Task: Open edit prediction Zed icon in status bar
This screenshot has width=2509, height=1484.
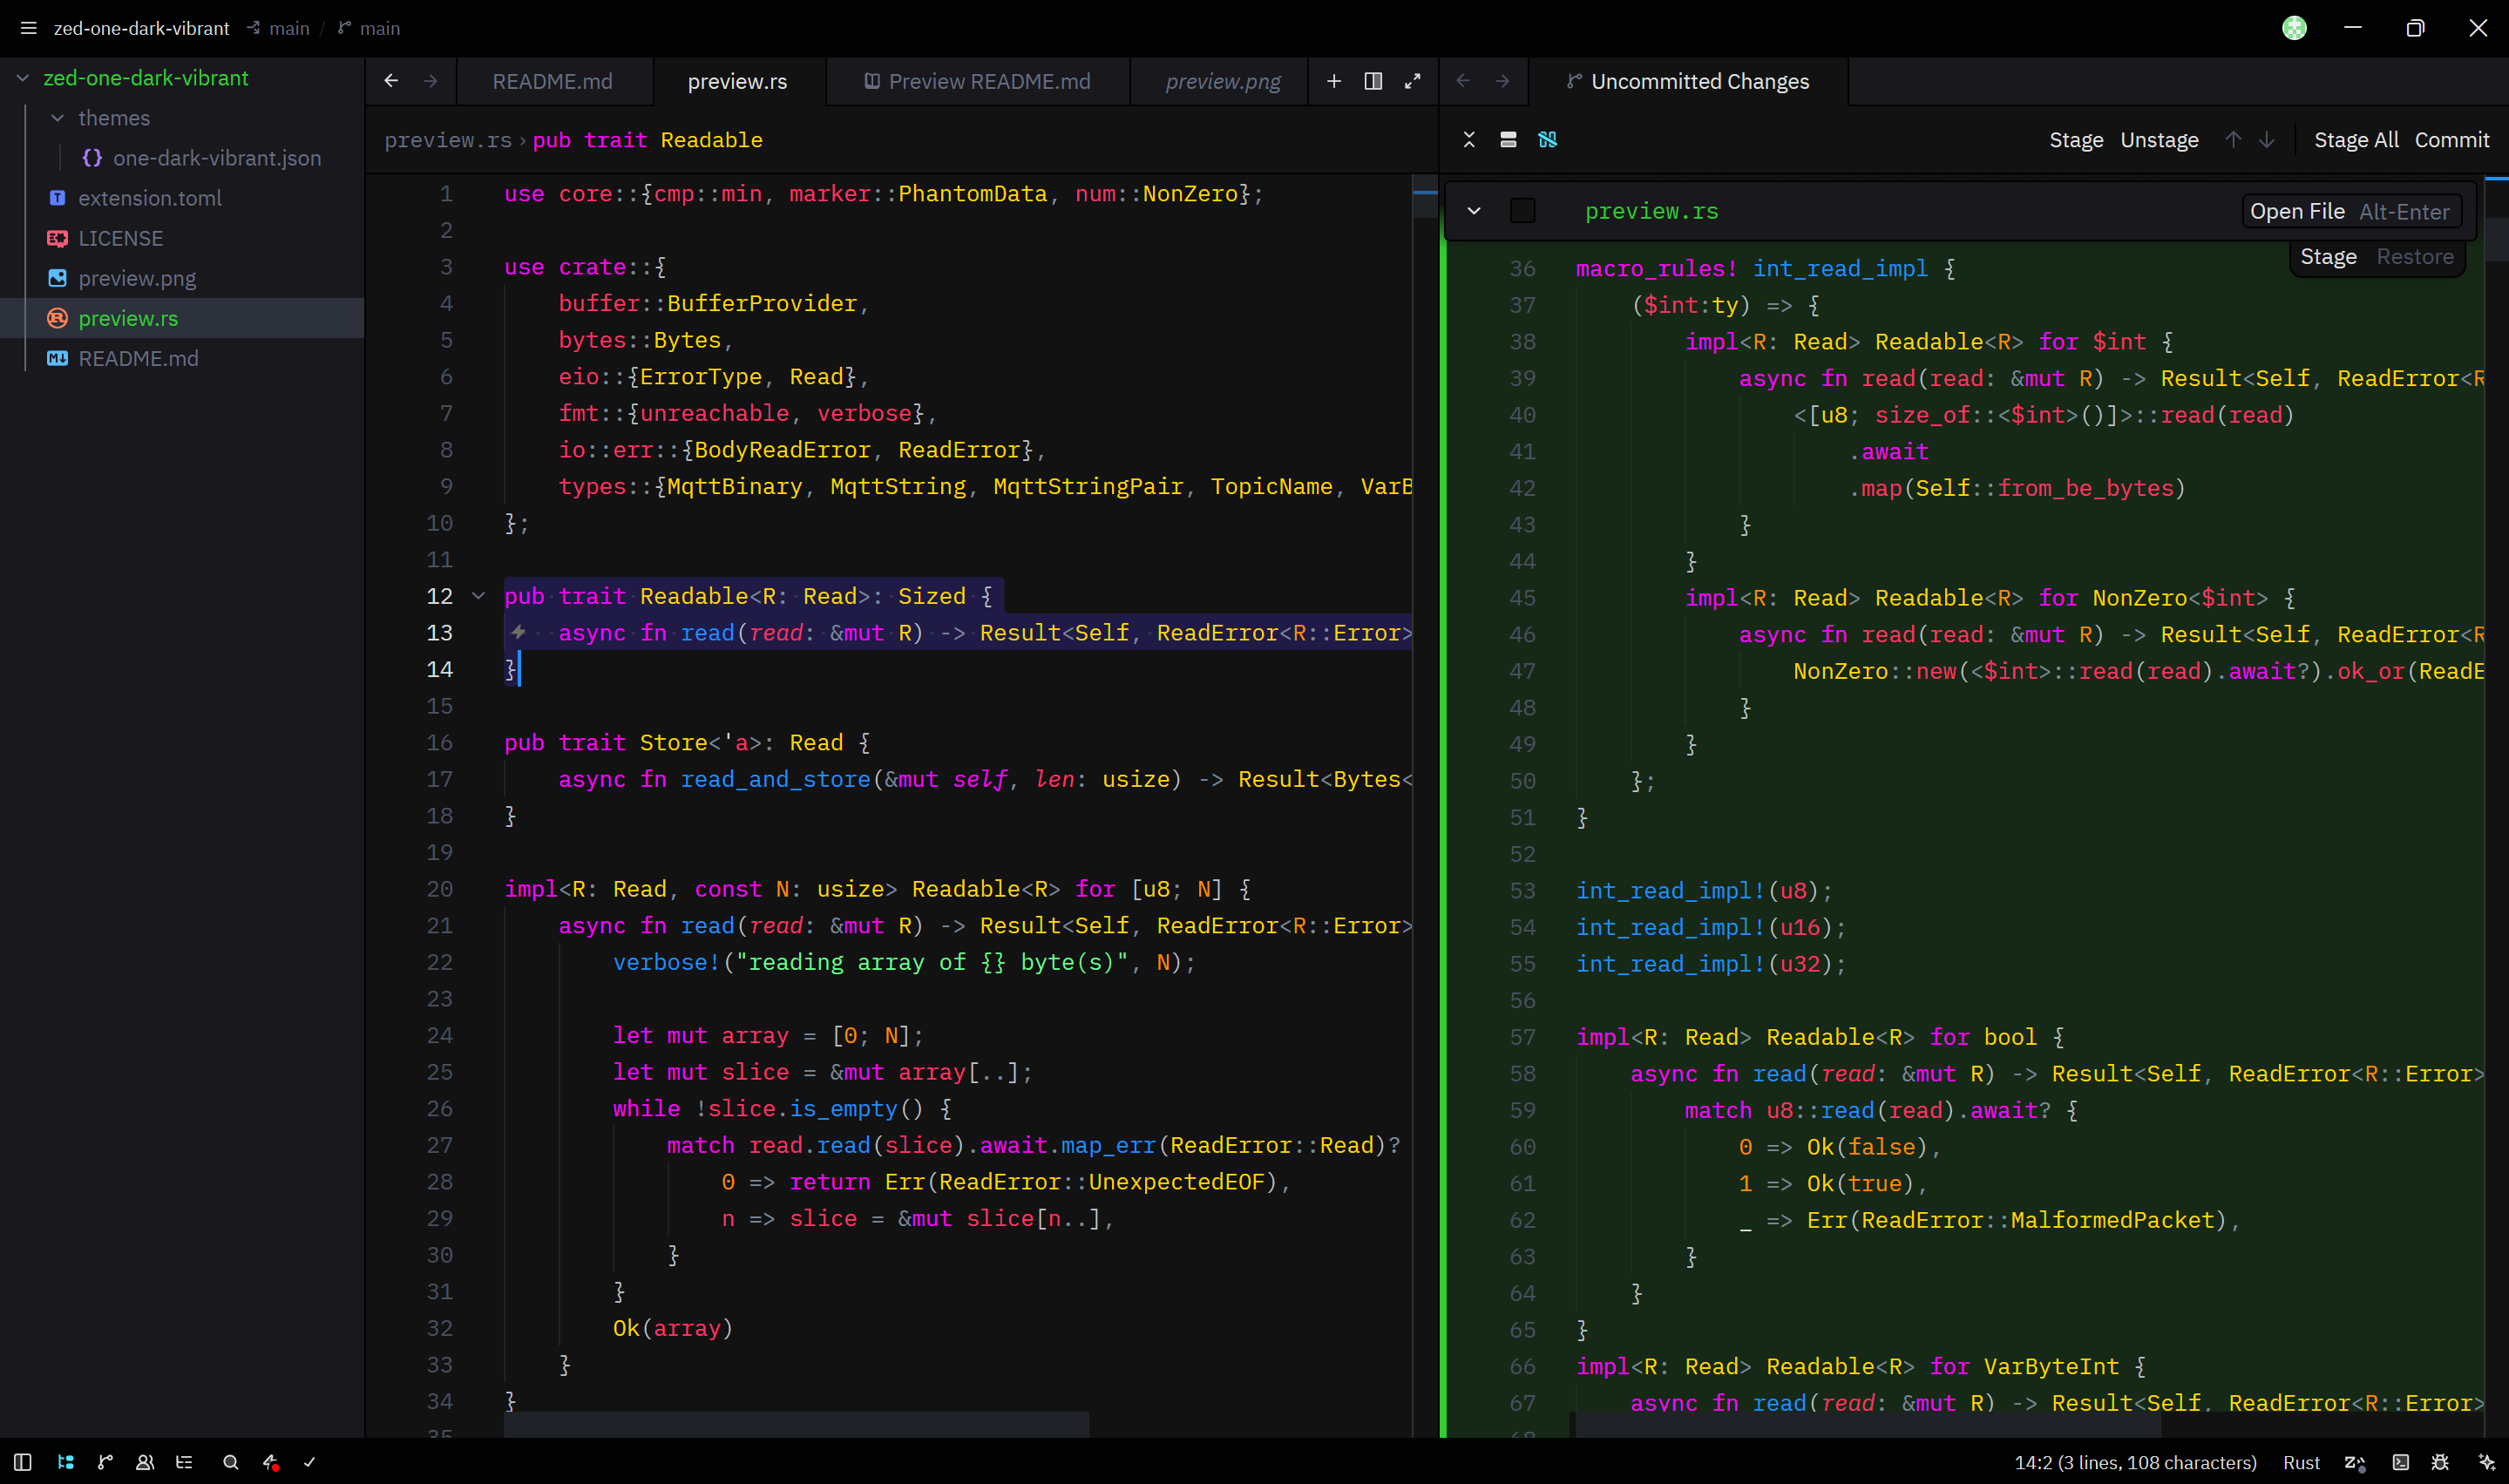Action: (2355, 1462)
